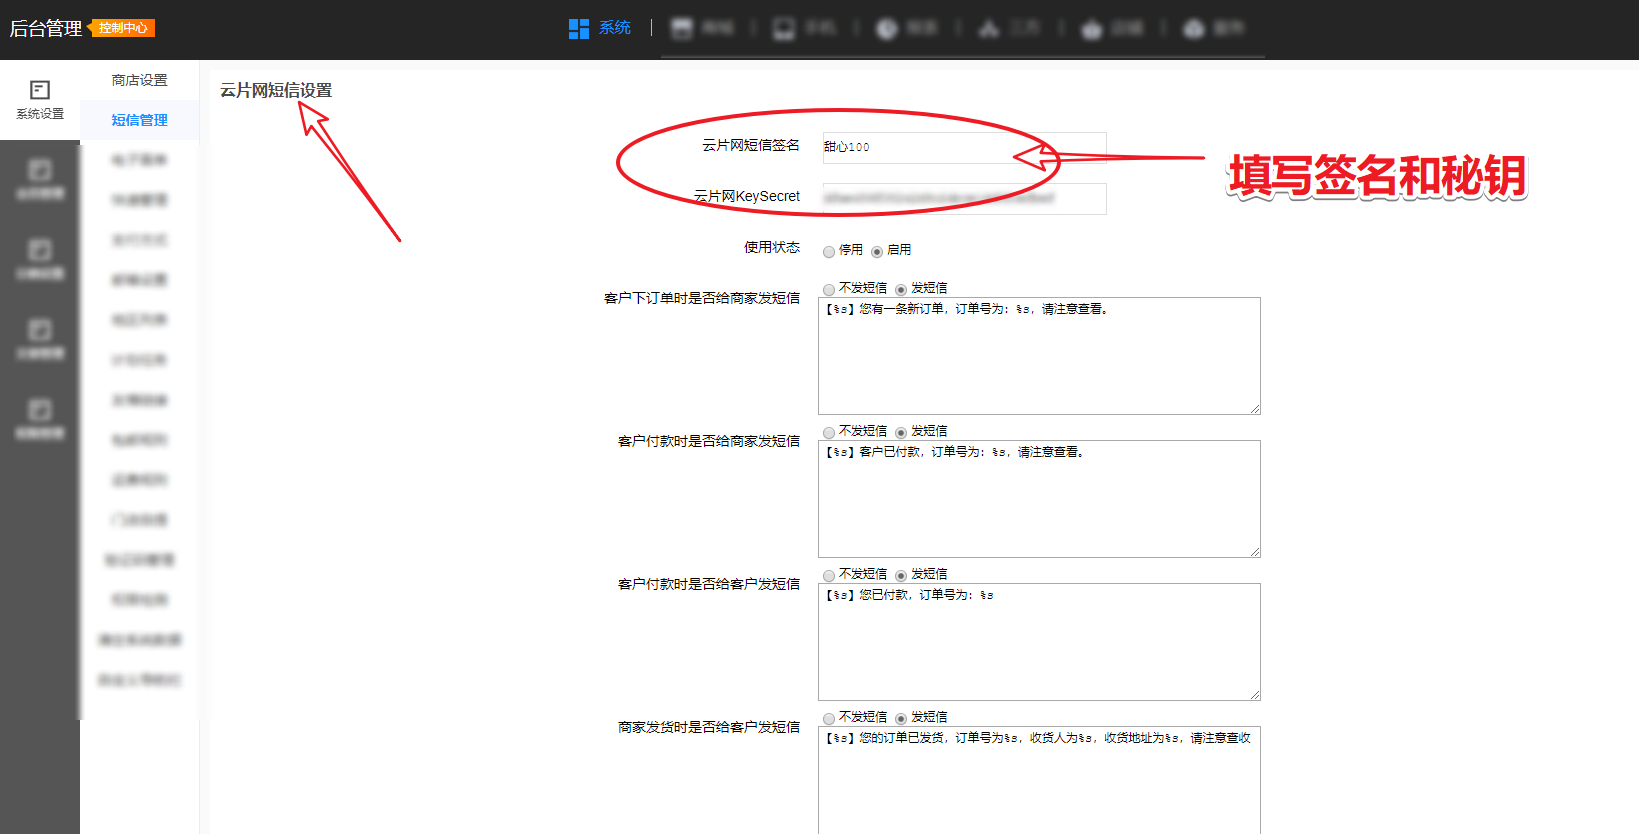Choose 发短信 for 商家发货时是否给客户发短信
This screenshot has width=1639, height=834.
[901, 719]
